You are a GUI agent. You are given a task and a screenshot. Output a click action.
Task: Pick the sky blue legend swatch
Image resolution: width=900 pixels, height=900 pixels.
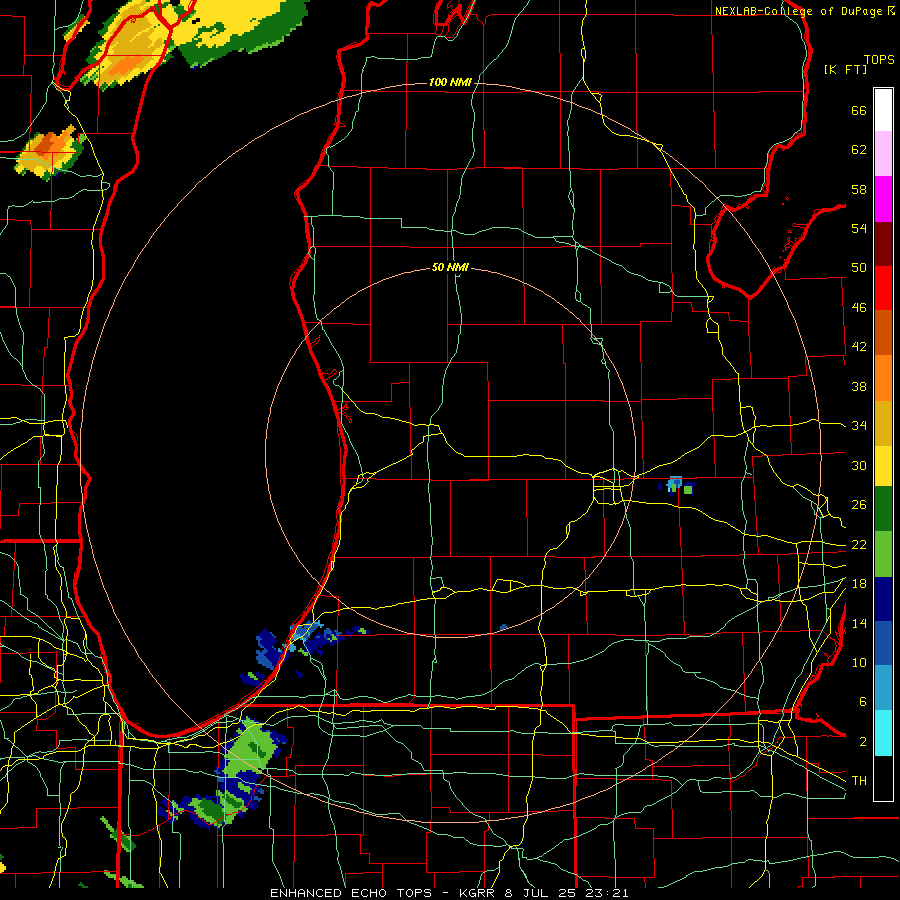point(883,688)
